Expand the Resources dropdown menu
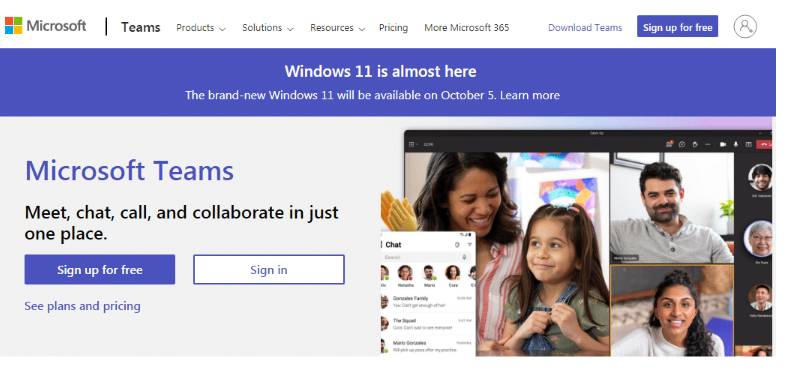Screen dimensions: 800x370 (337, 28)
